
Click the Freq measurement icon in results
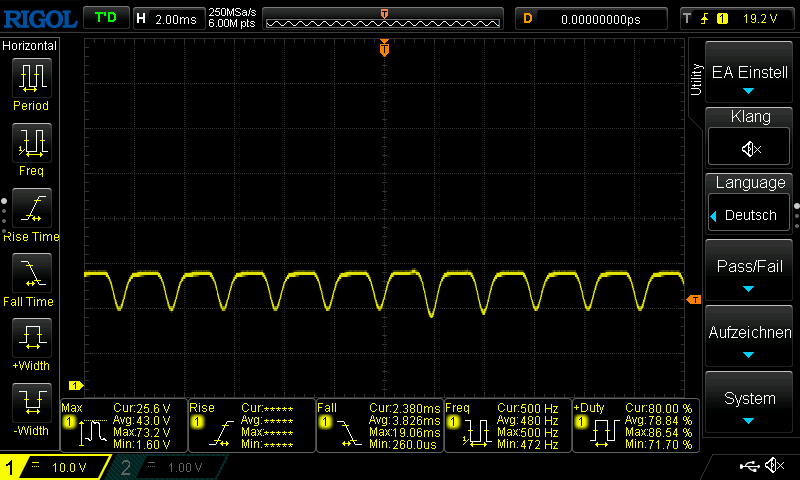tap(477, 433)
